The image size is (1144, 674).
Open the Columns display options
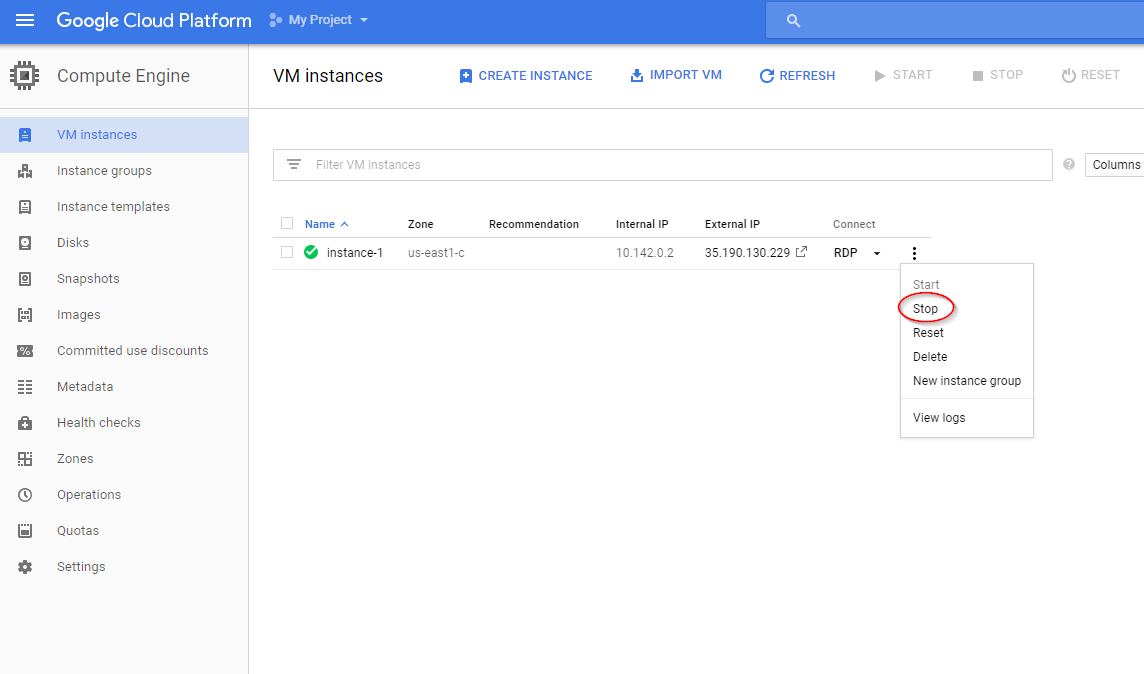[x=1115, y=165]
